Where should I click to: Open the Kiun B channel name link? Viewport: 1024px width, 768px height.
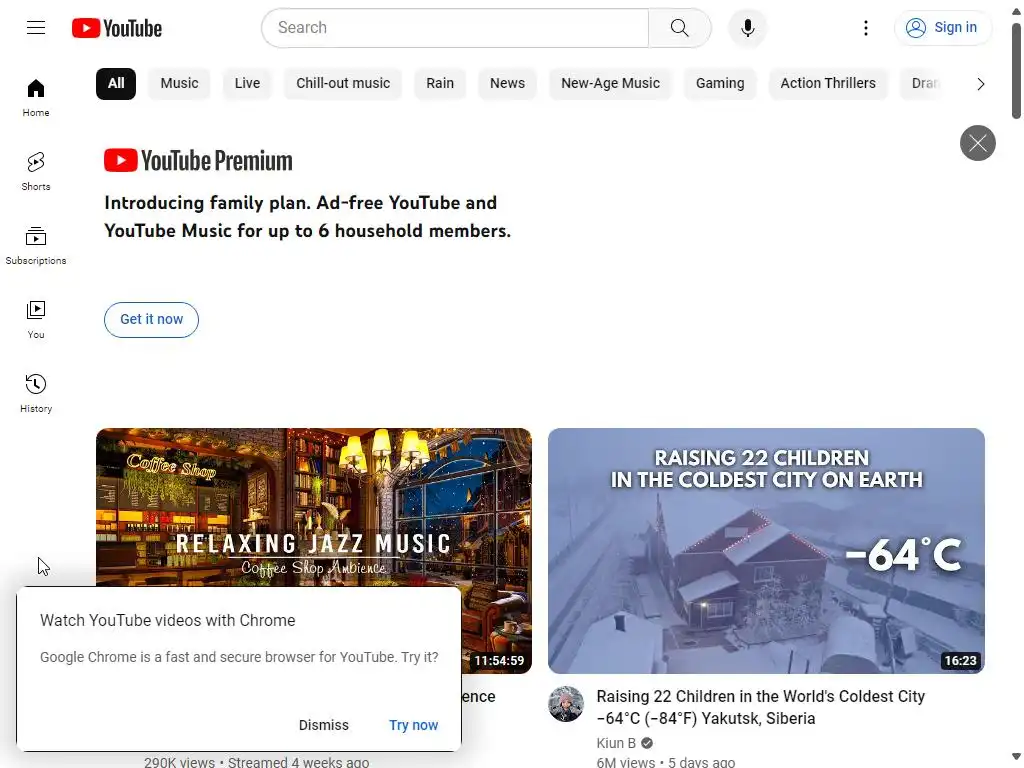616,743
